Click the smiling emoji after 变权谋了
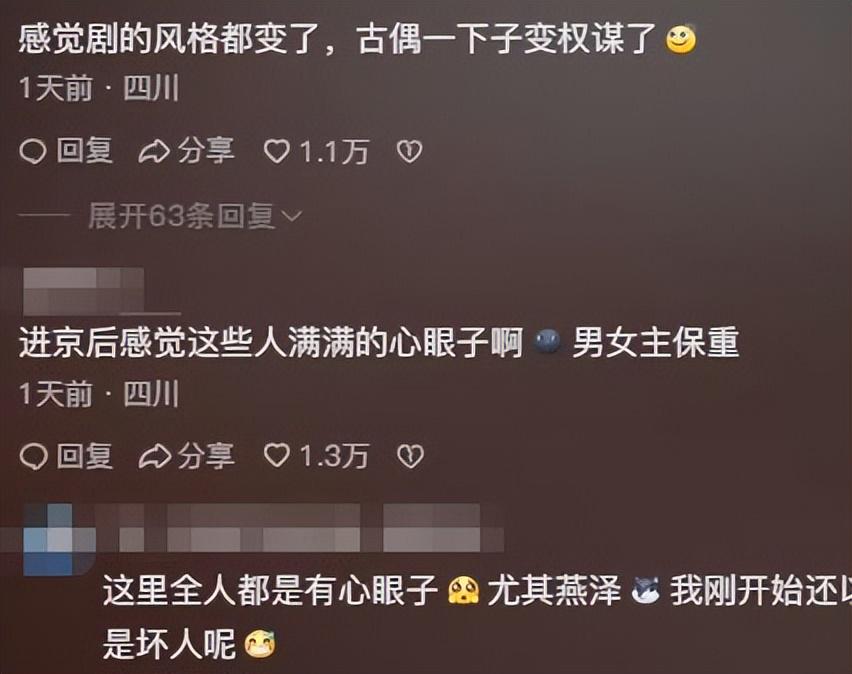 (x=681, y=39)
